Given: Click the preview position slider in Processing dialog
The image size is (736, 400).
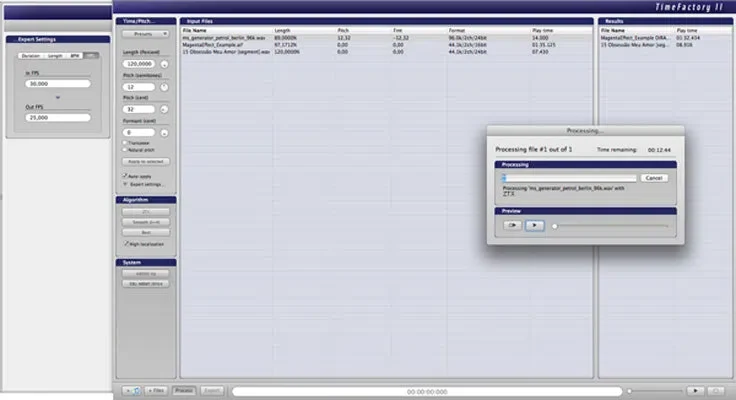Looking at the screenshot, I should [610, 226].
